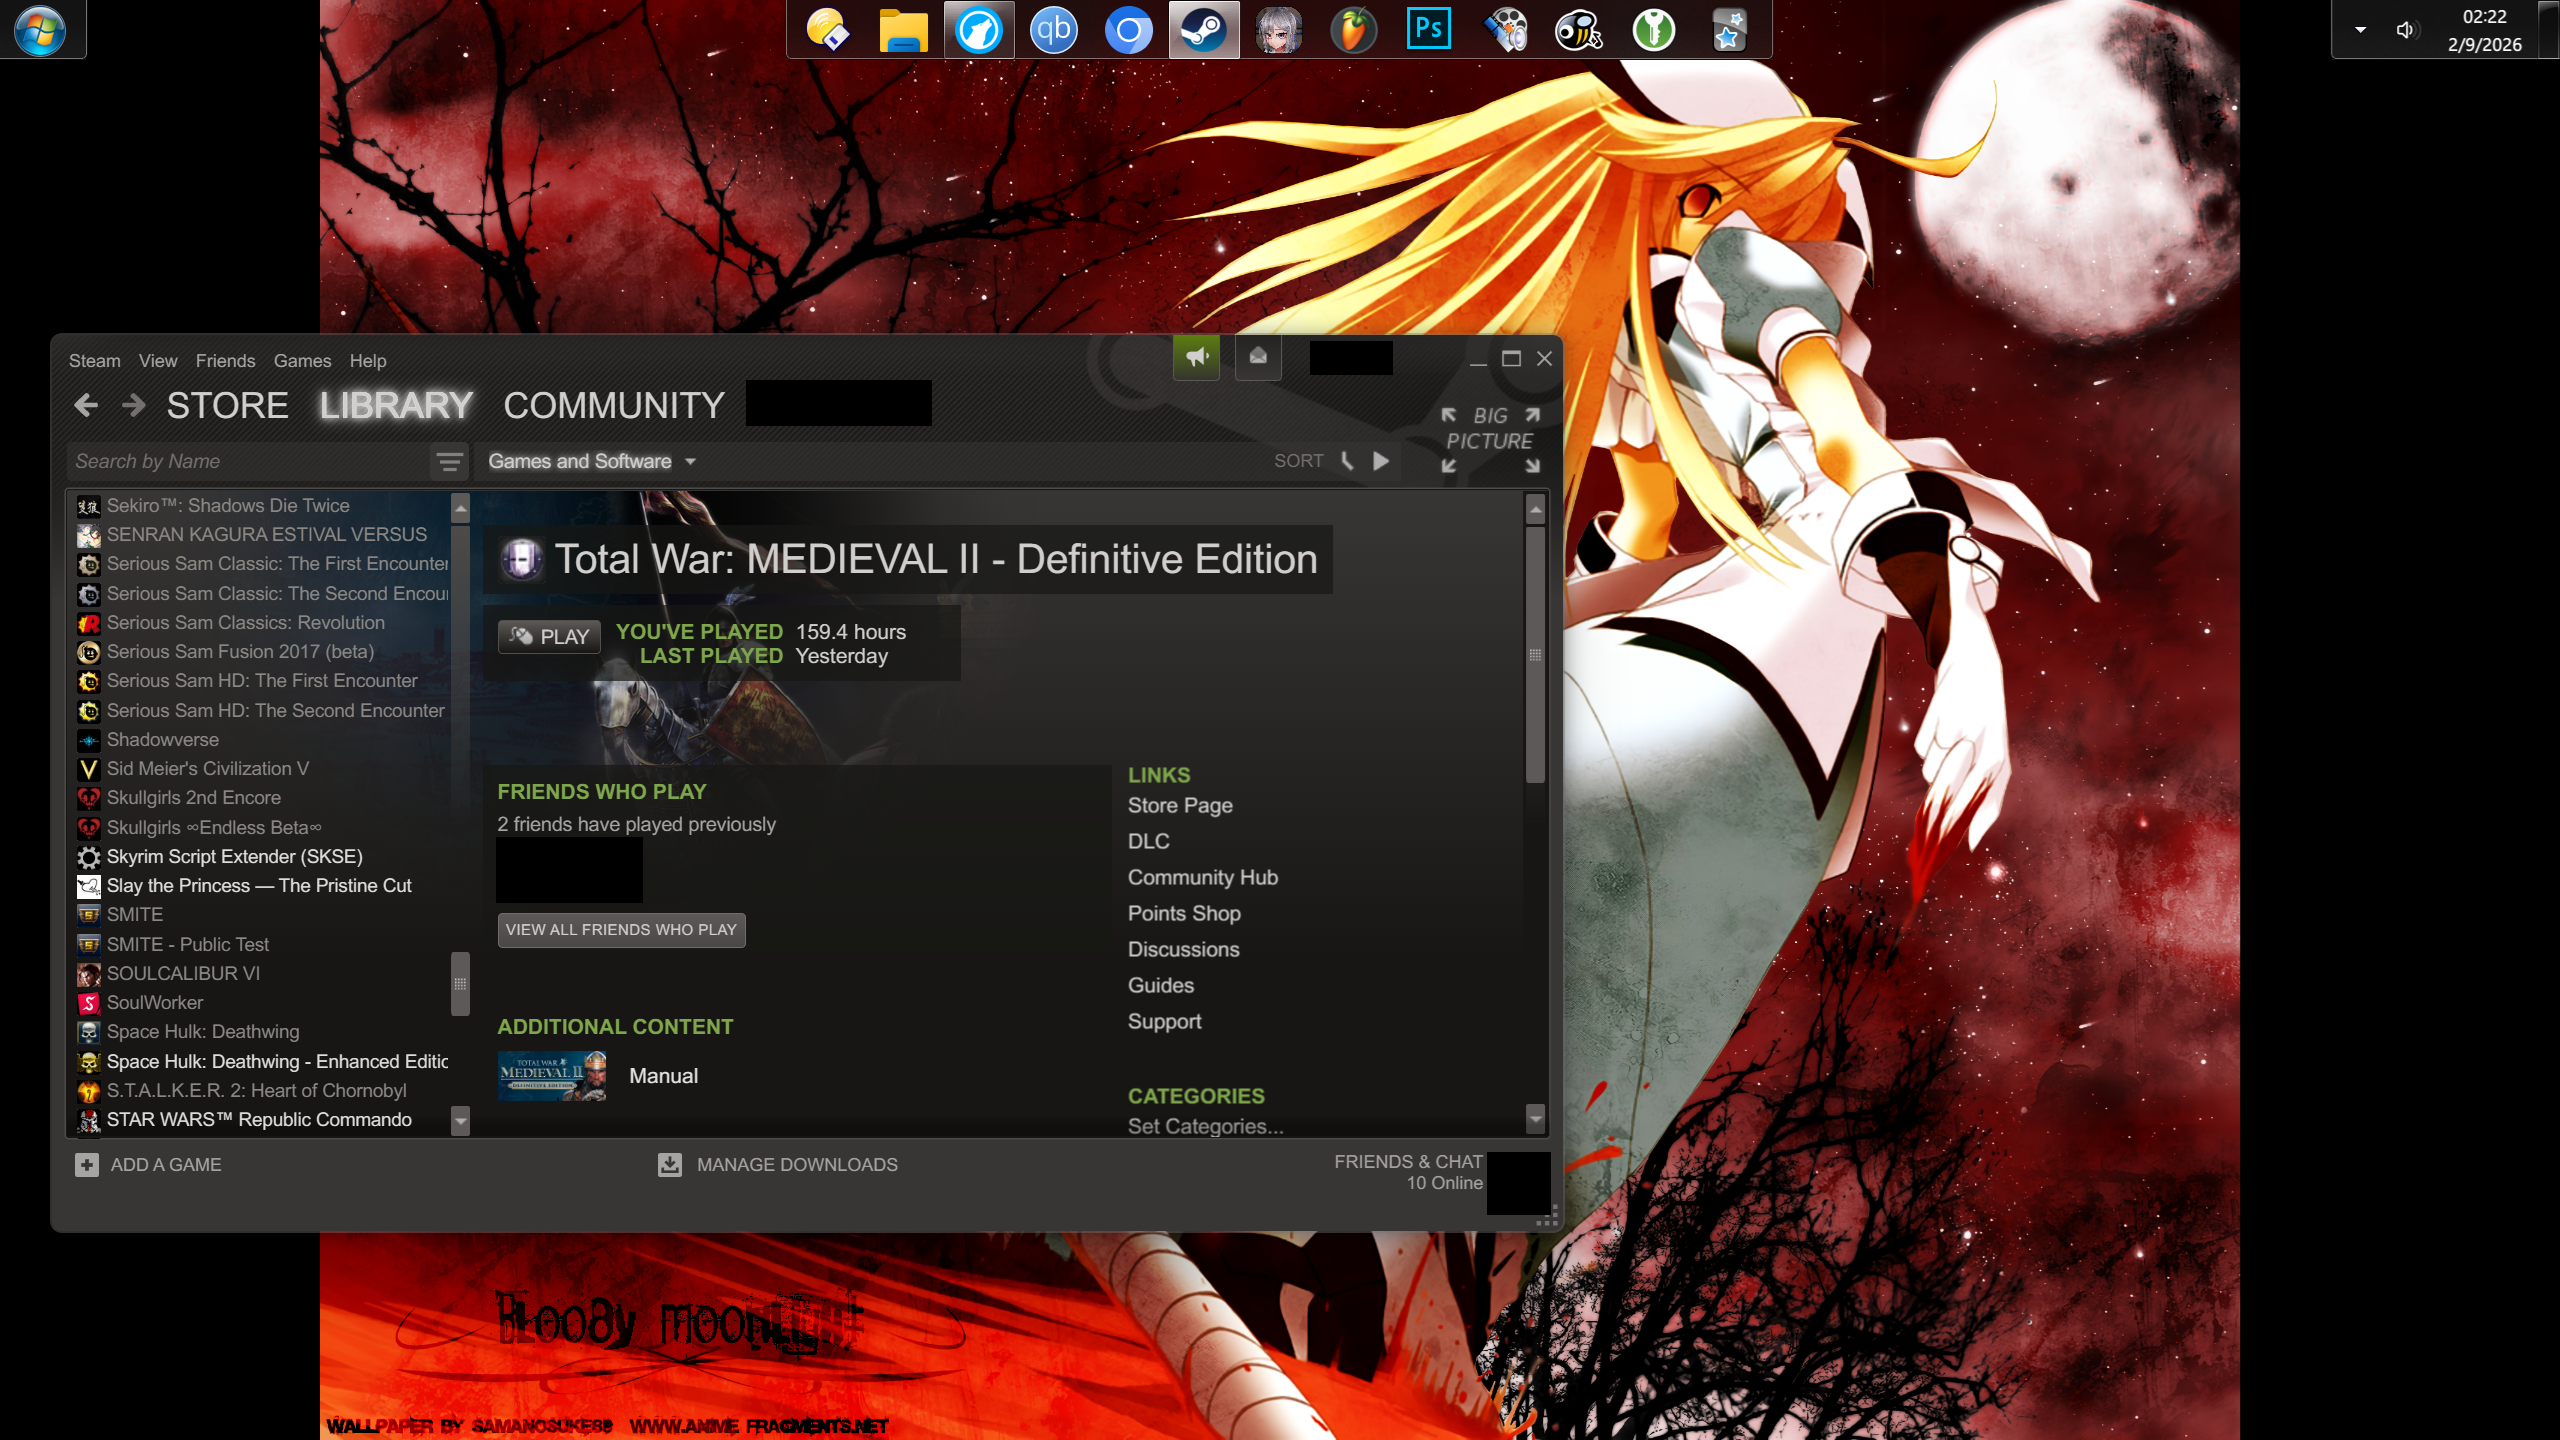2560x1440 pixels.
Task: Click the recent activity sort clock icon
Action: (1348, 461)
